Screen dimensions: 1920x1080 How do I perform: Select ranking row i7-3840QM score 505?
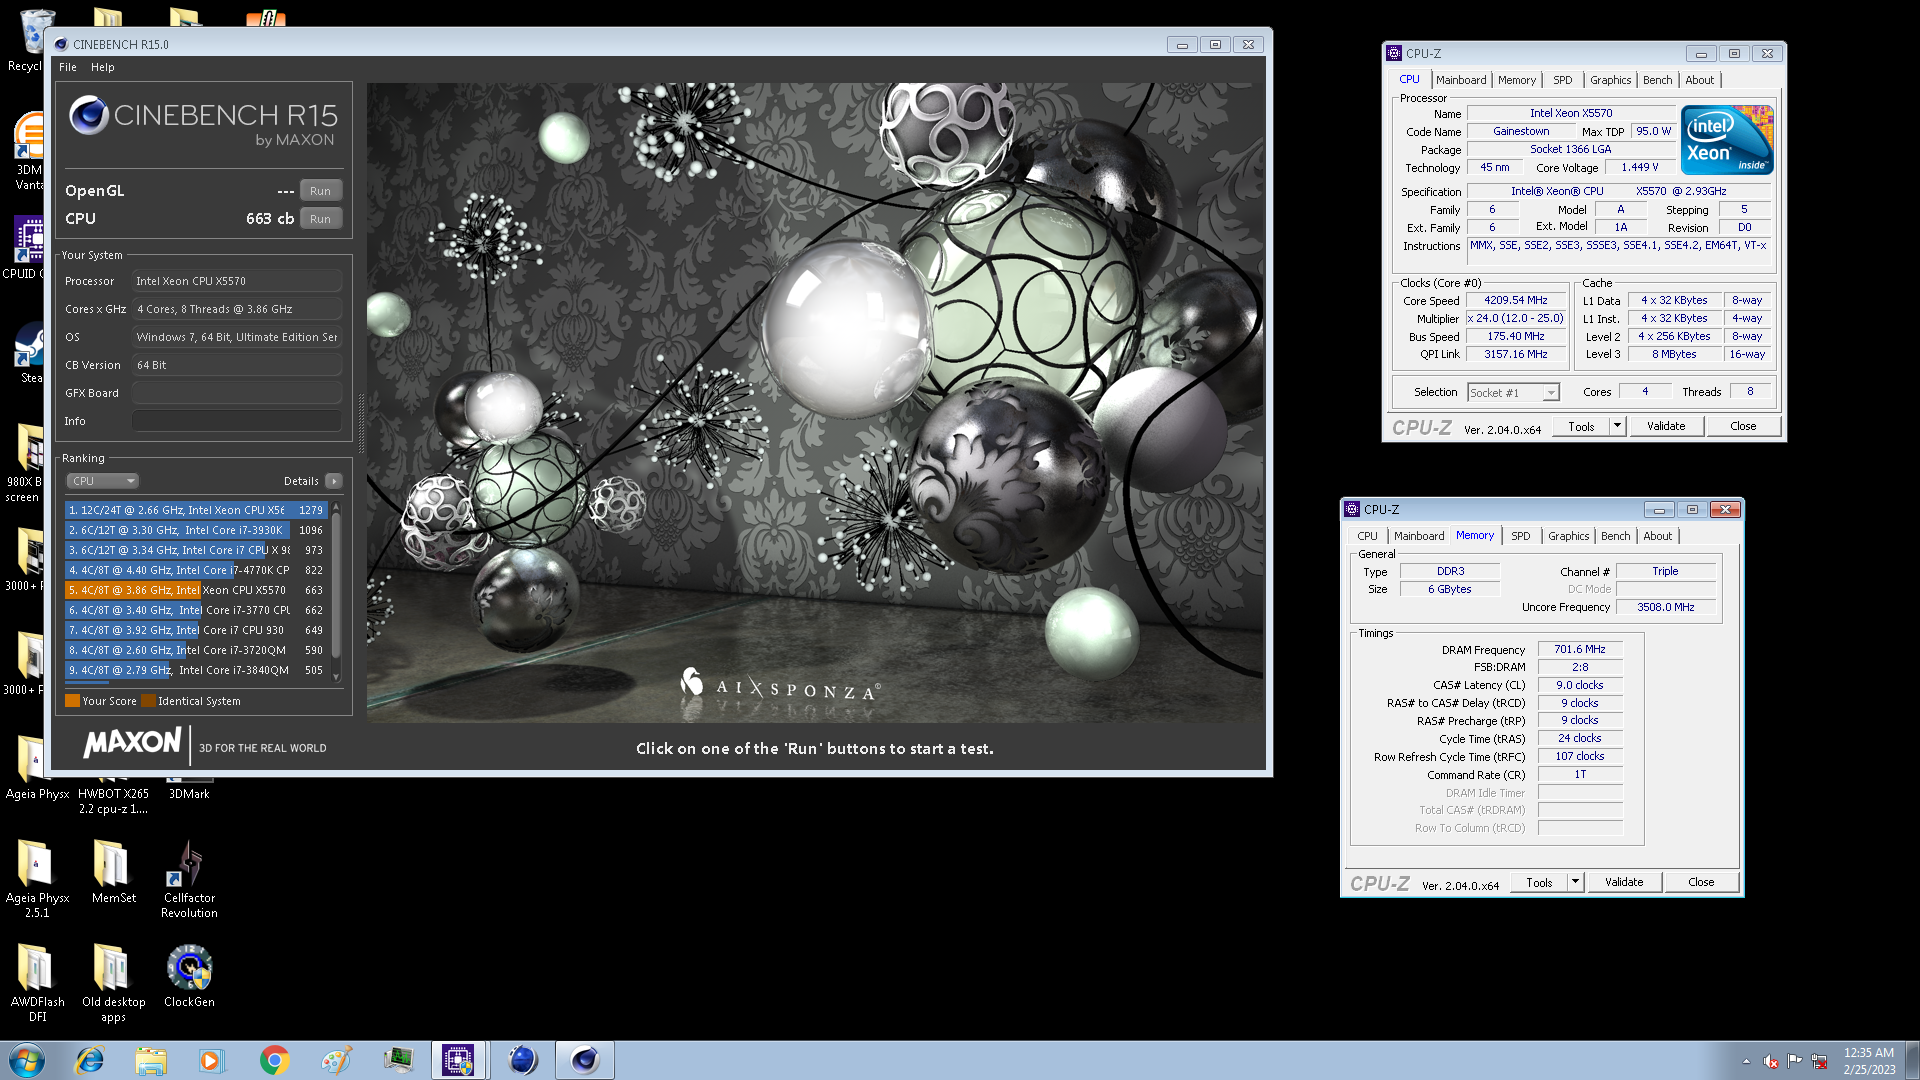click(x=197, y=670)
